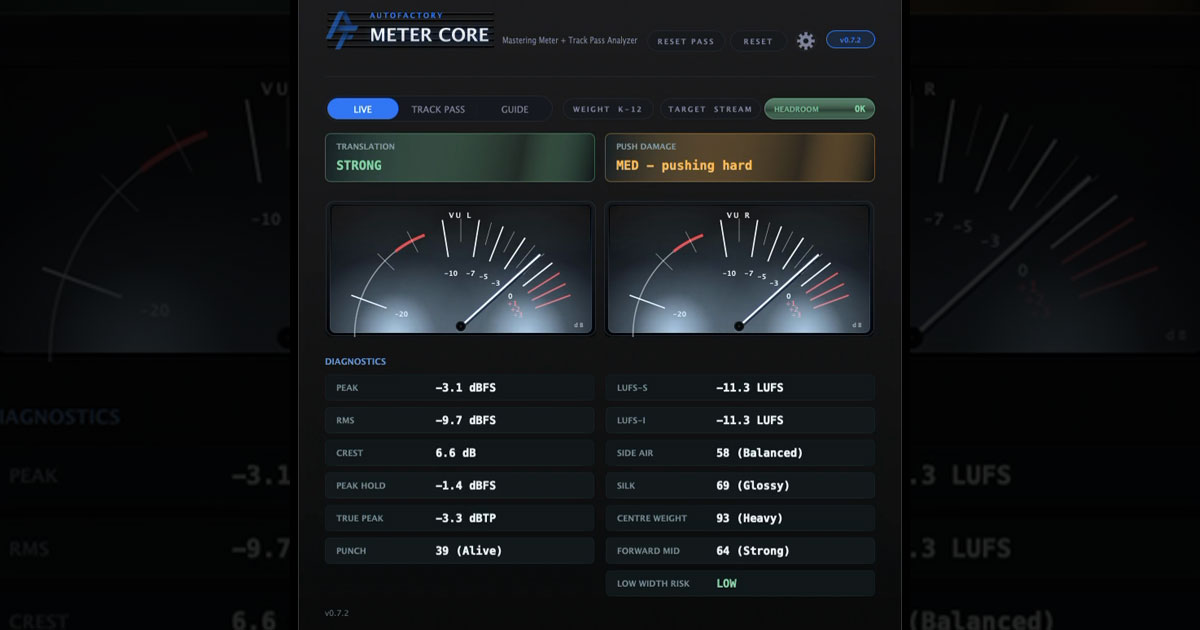This screenshot has width=1200, height=630.
Task: Open the settings gear icon
Action: (805, 41)
